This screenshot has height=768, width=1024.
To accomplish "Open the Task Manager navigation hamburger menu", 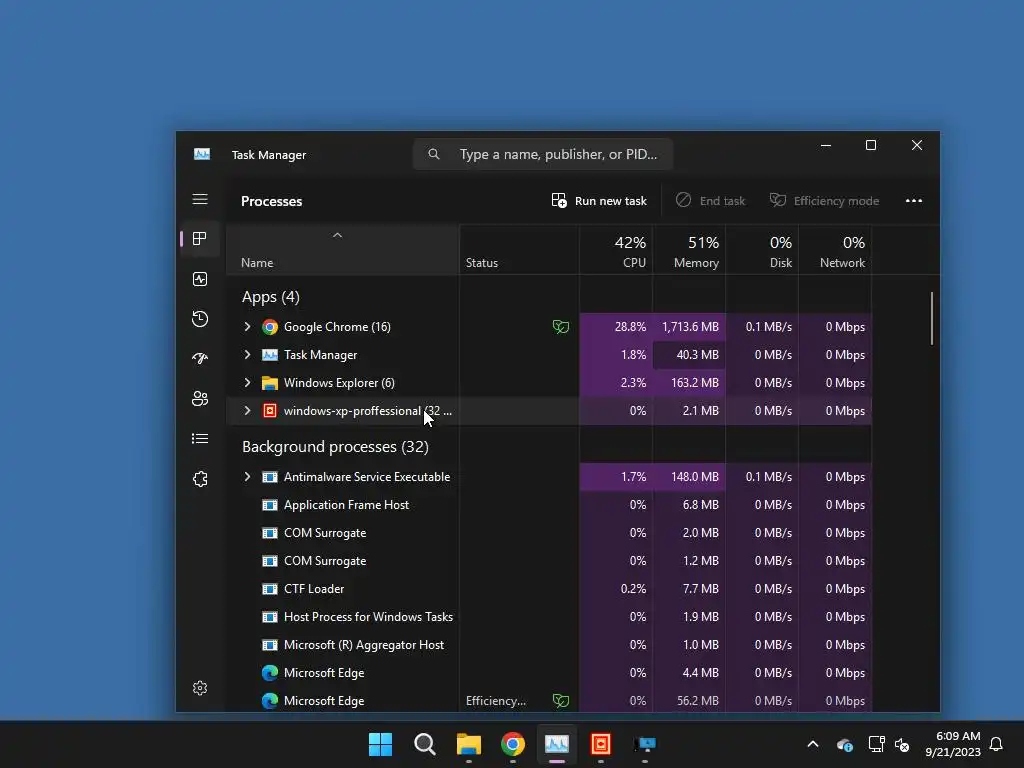I will click(x=200, y=199).
